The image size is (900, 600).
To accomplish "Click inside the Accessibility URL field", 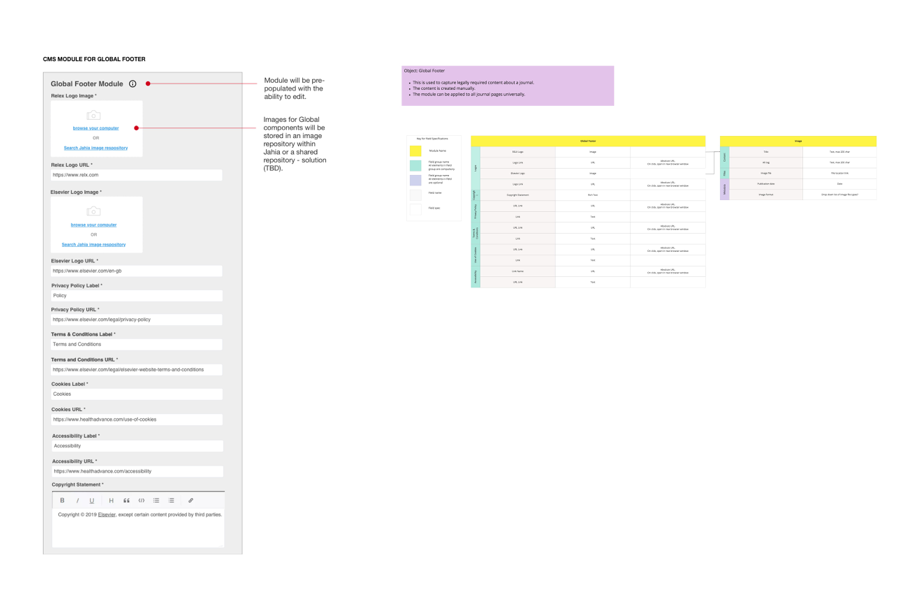I will tap(136, 471).
